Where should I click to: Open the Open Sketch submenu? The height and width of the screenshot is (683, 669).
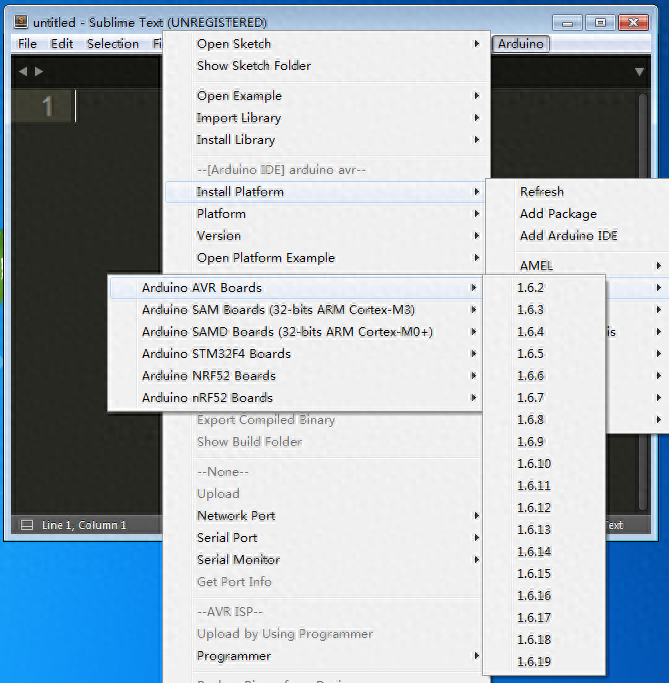tap(327, 44)
